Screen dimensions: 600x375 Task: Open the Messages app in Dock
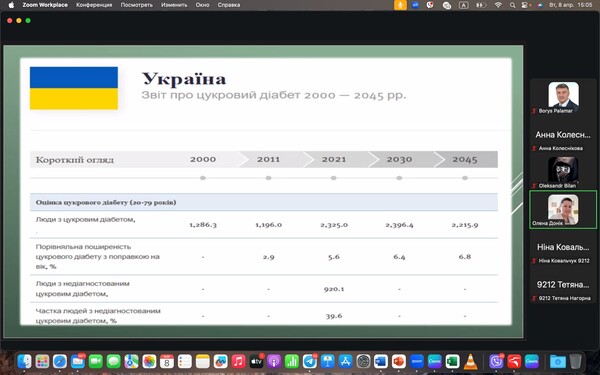[x=114, y=361]
